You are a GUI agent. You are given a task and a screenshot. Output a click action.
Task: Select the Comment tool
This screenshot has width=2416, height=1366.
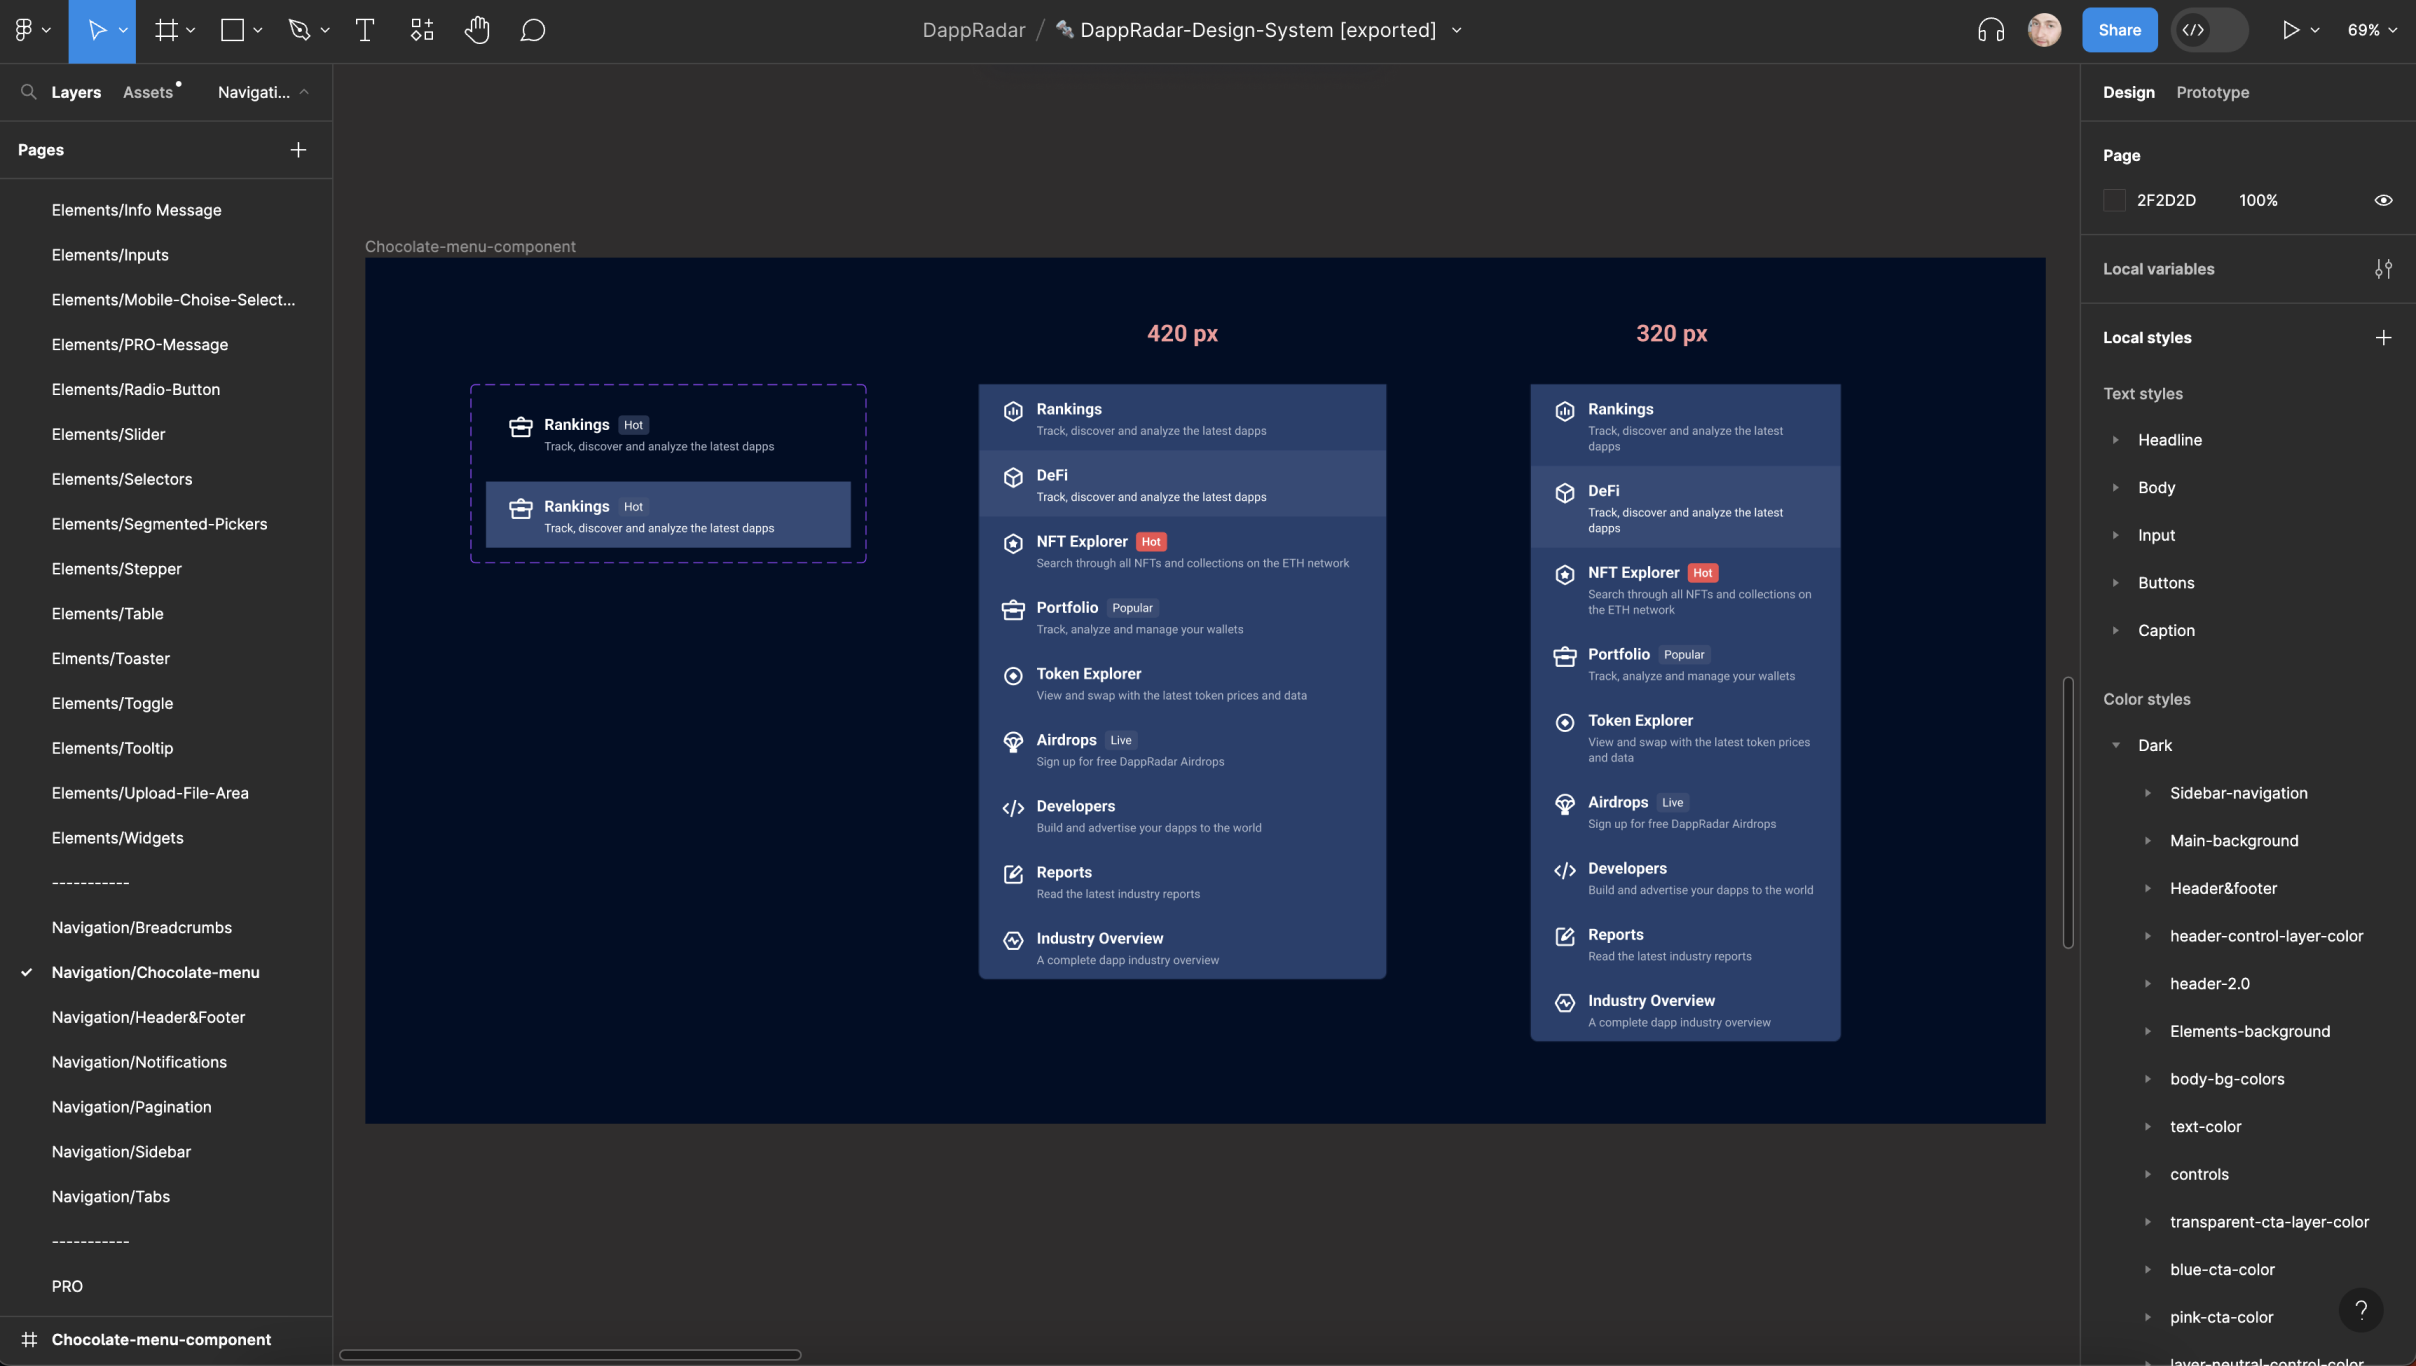(533, 30)
